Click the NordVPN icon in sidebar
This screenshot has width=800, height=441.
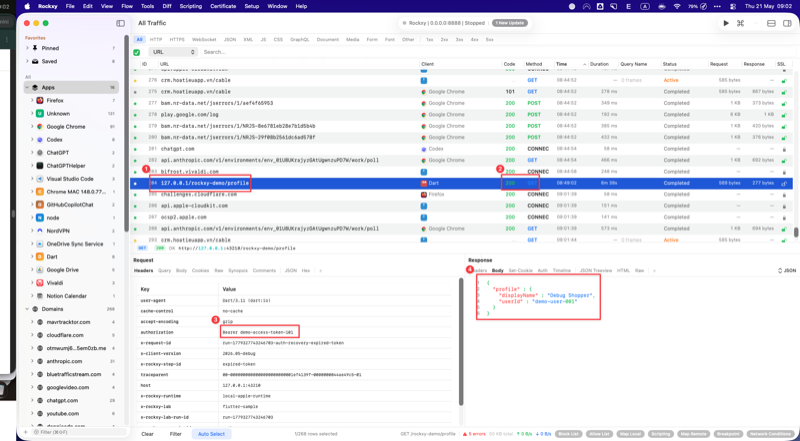[40, 231]
